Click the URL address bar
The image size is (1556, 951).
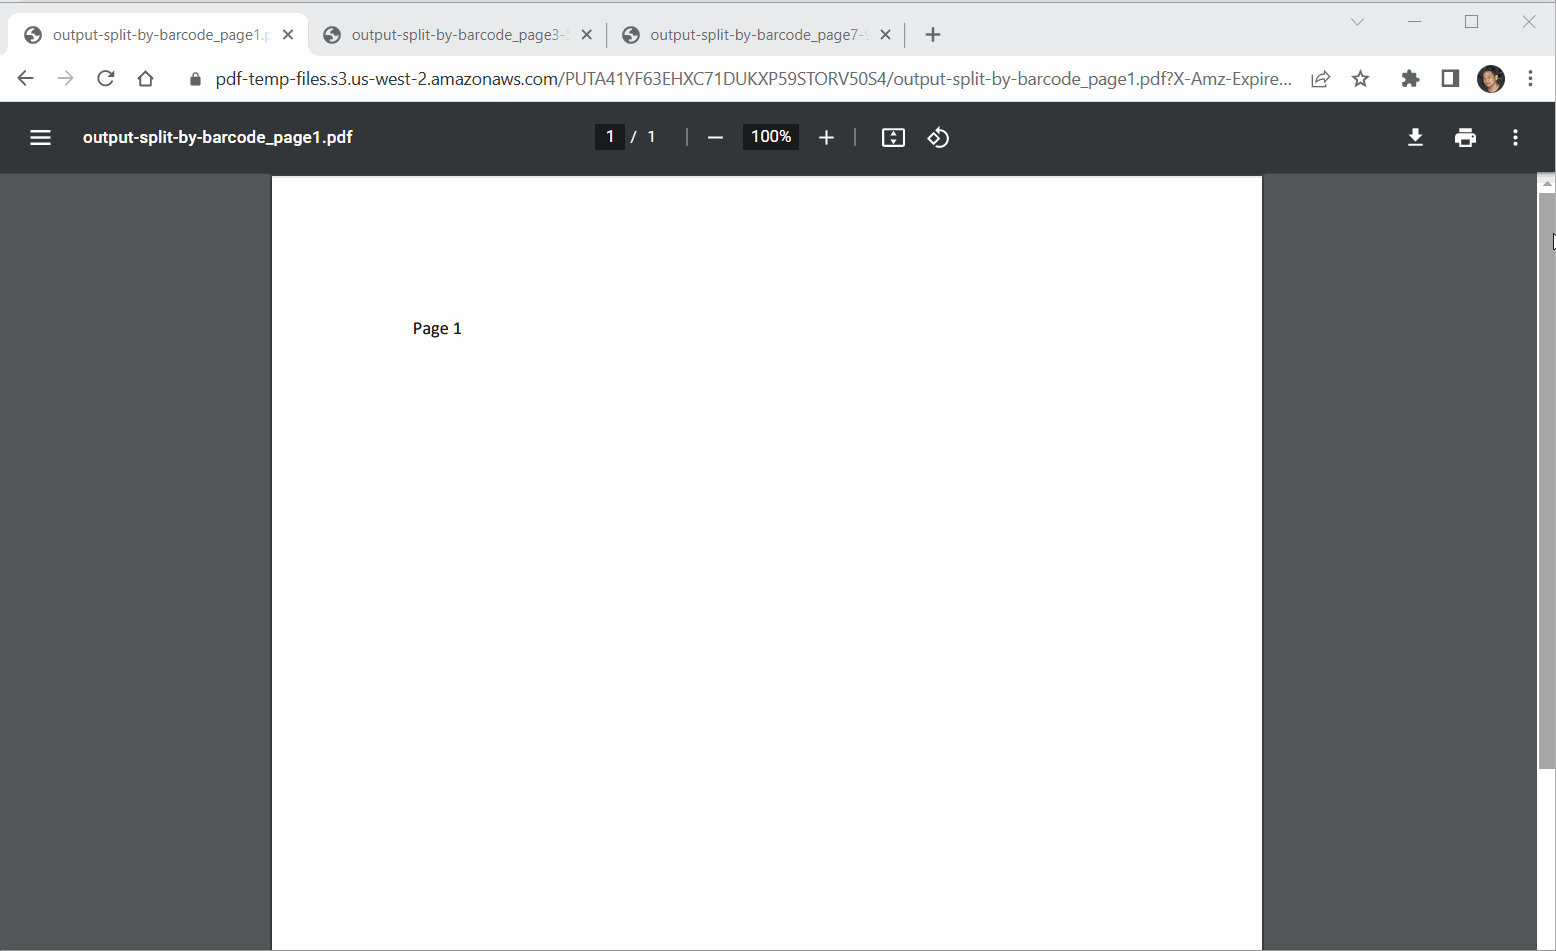pos(753,79)
